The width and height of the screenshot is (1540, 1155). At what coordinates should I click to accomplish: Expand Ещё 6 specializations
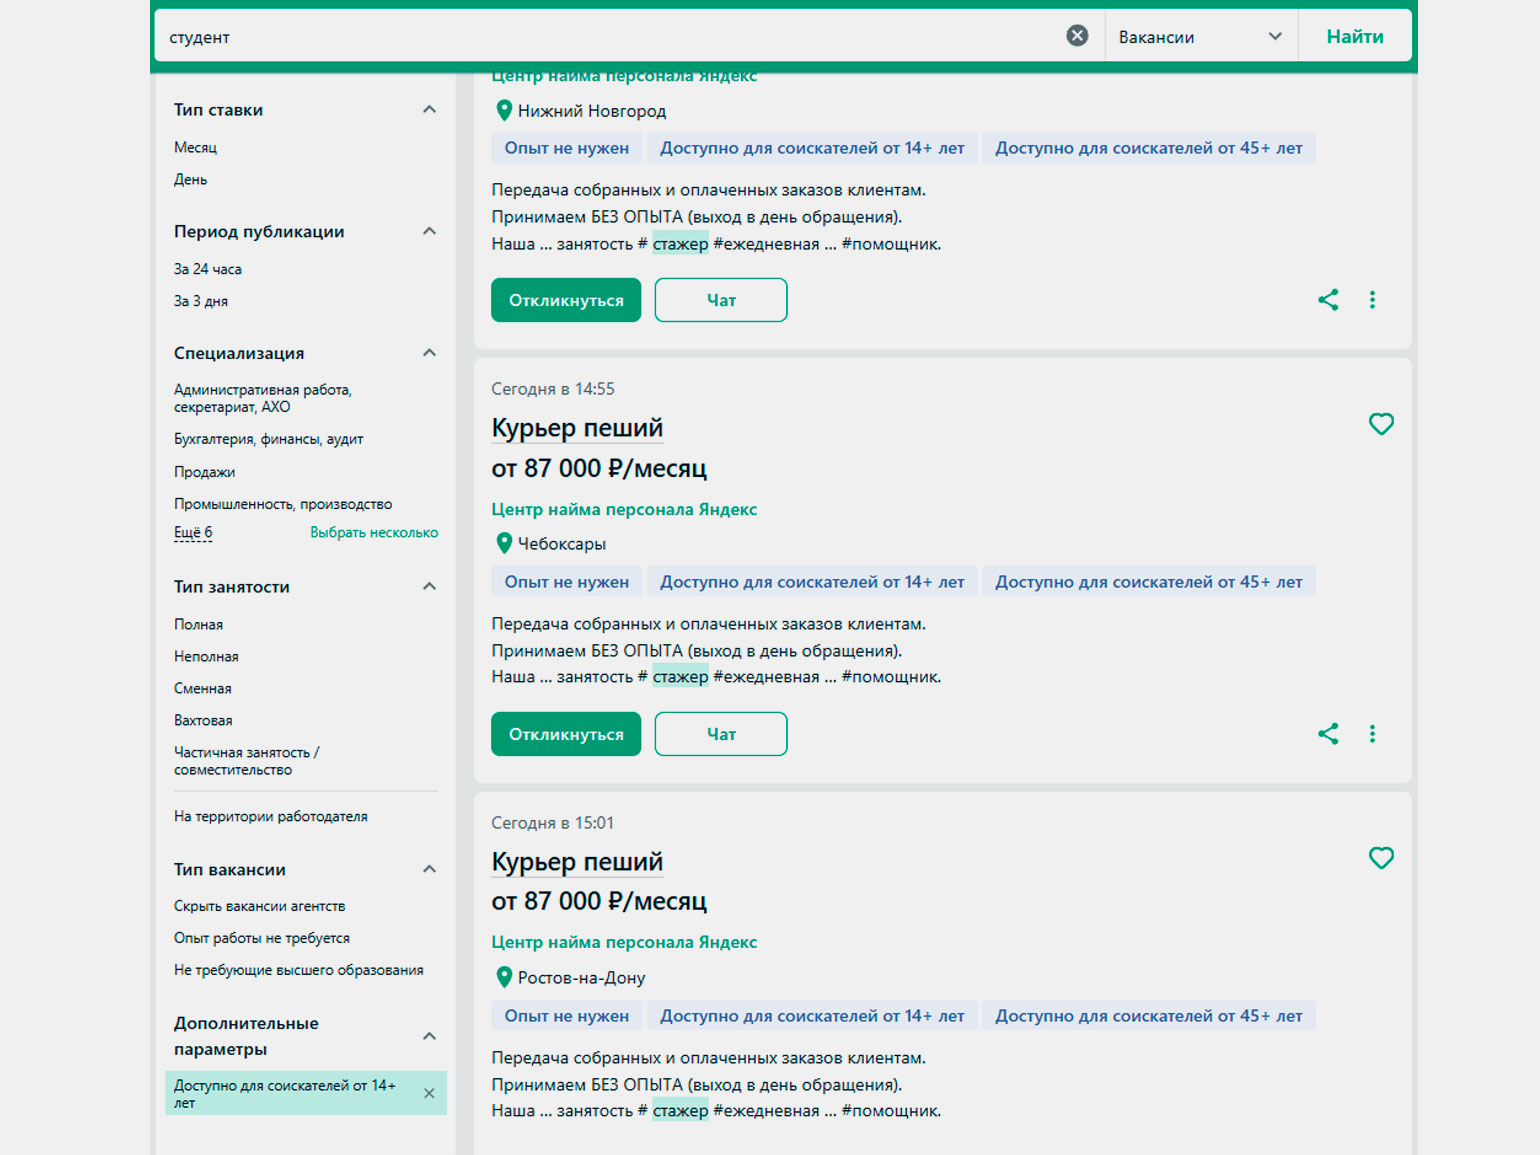pos(193,532)
